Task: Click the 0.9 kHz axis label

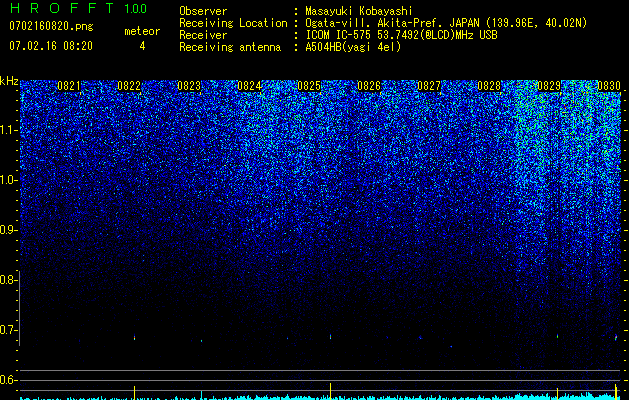Action: pyautogui.click(x=9, y=230)
